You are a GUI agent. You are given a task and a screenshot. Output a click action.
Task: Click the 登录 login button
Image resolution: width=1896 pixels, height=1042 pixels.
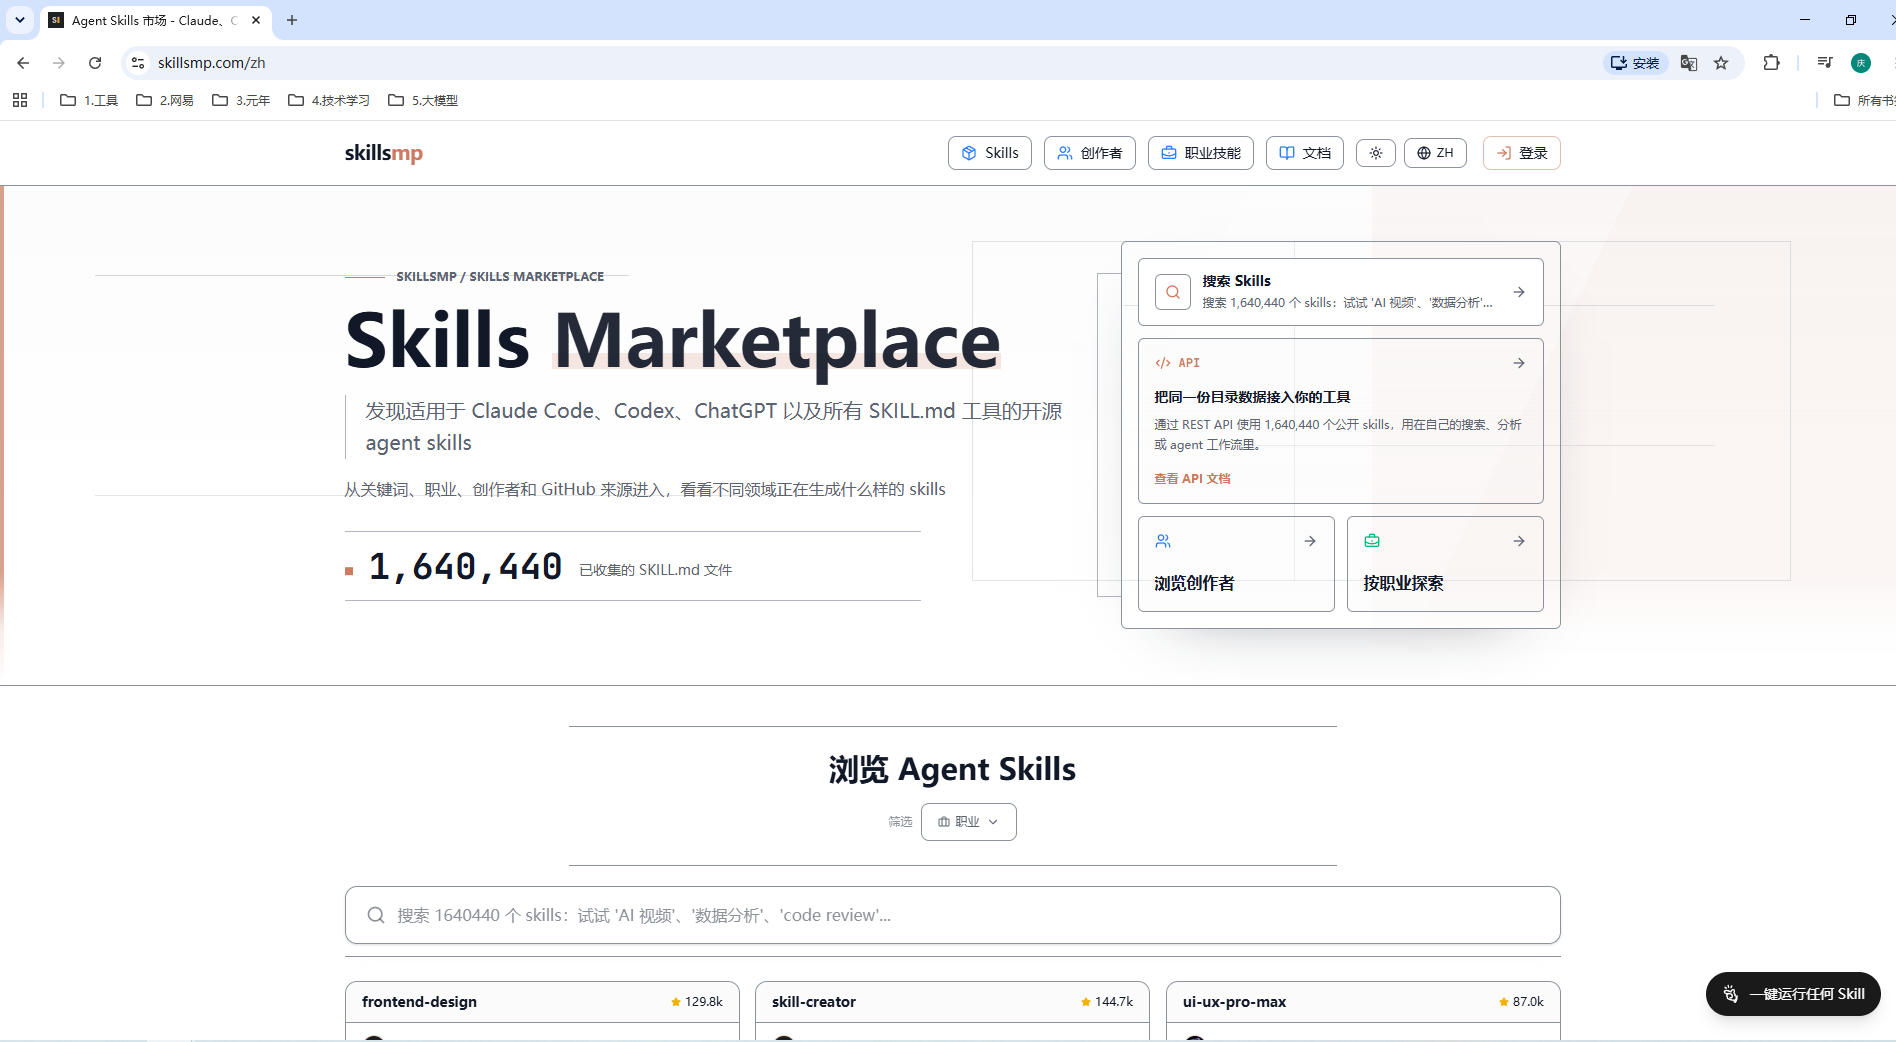point(1522,153)
